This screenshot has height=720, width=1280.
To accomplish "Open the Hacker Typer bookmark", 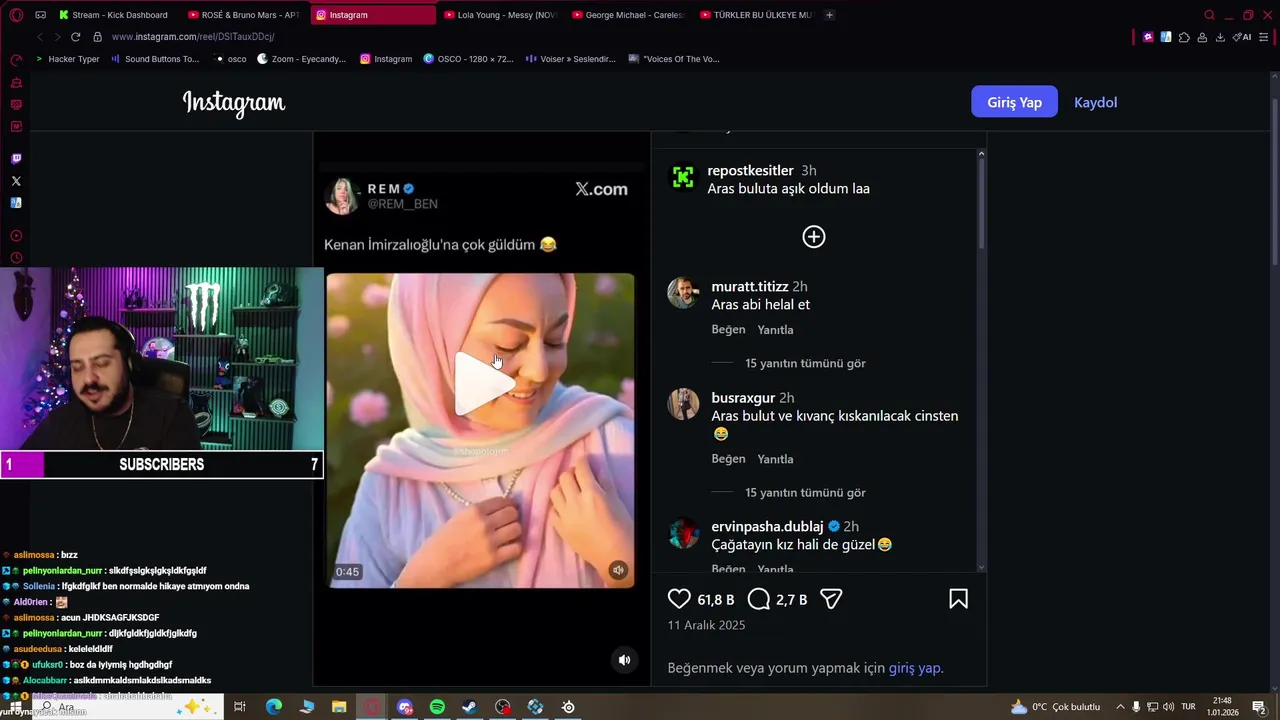I will [x=68, y=59].
